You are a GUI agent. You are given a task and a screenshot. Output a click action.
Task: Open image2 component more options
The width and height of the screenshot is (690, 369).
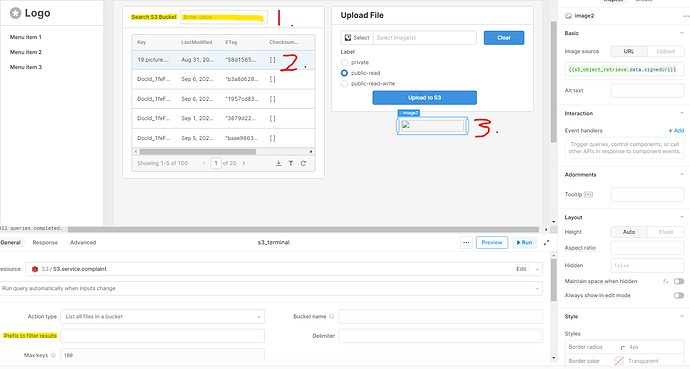[x=686, y=16]
